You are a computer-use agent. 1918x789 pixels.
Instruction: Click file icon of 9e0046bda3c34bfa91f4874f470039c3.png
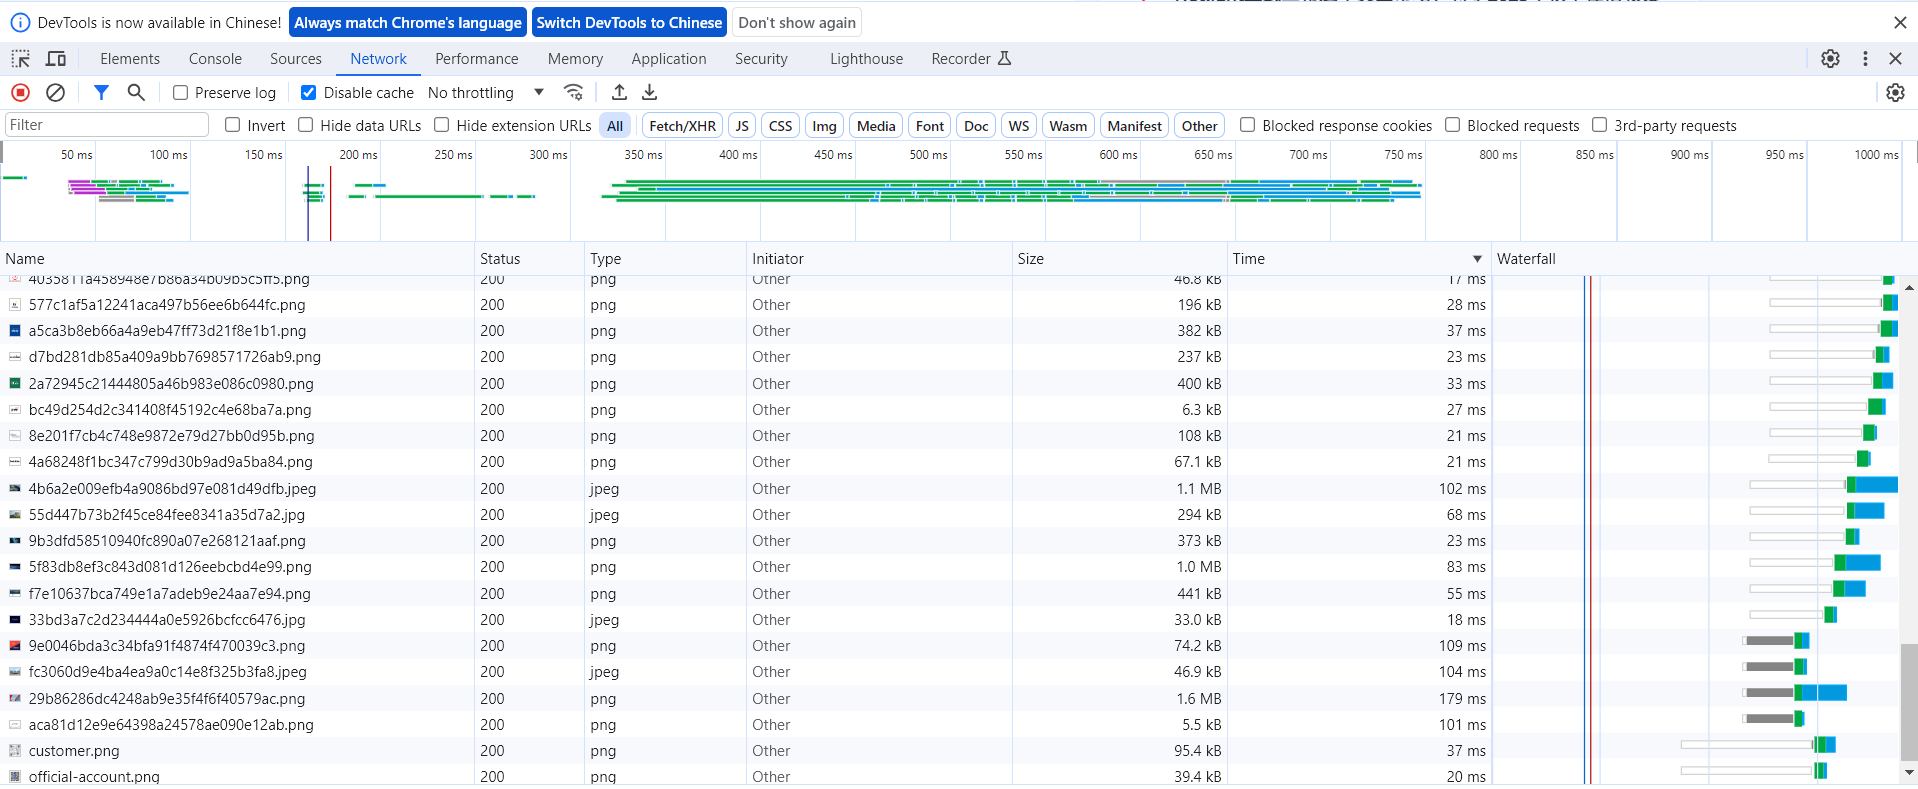[x=15, y=646]
